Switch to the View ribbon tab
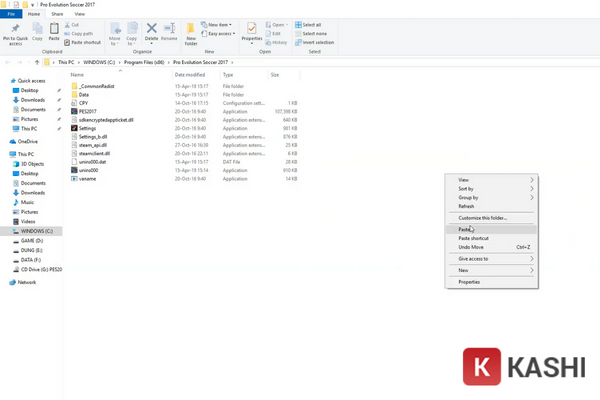Viewport: 600px width, 400px height. tap(80, 14)
